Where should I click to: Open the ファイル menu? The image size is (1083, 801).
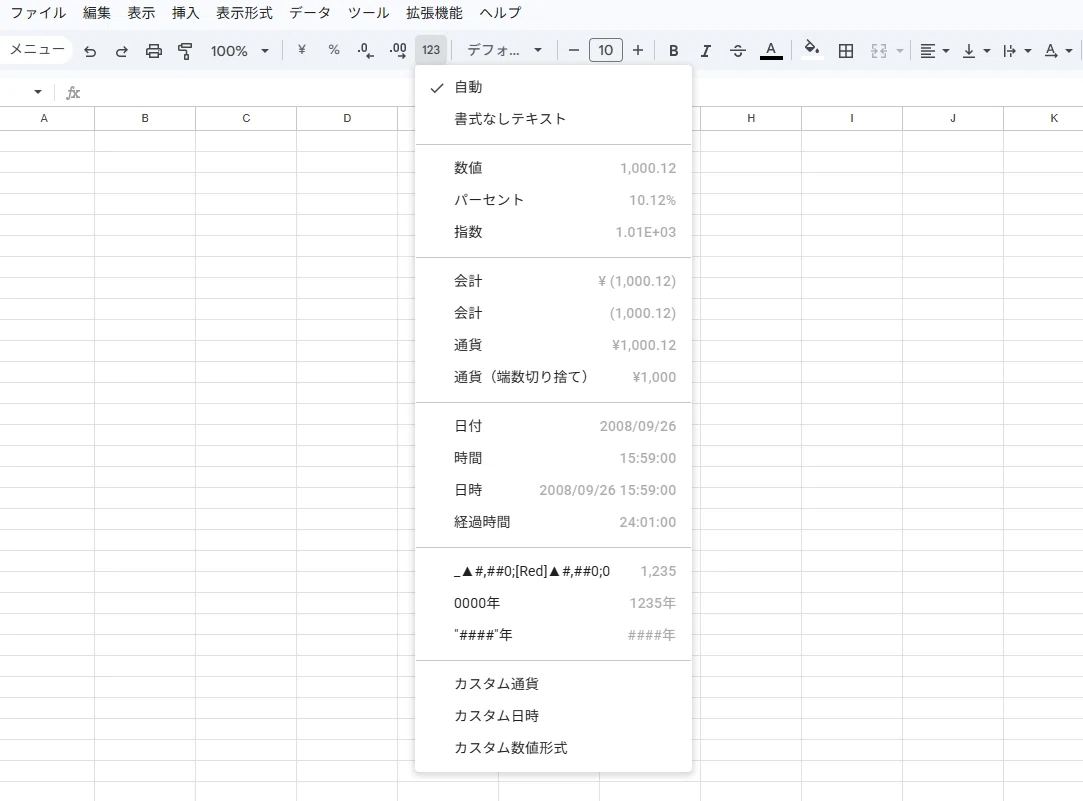38,13
